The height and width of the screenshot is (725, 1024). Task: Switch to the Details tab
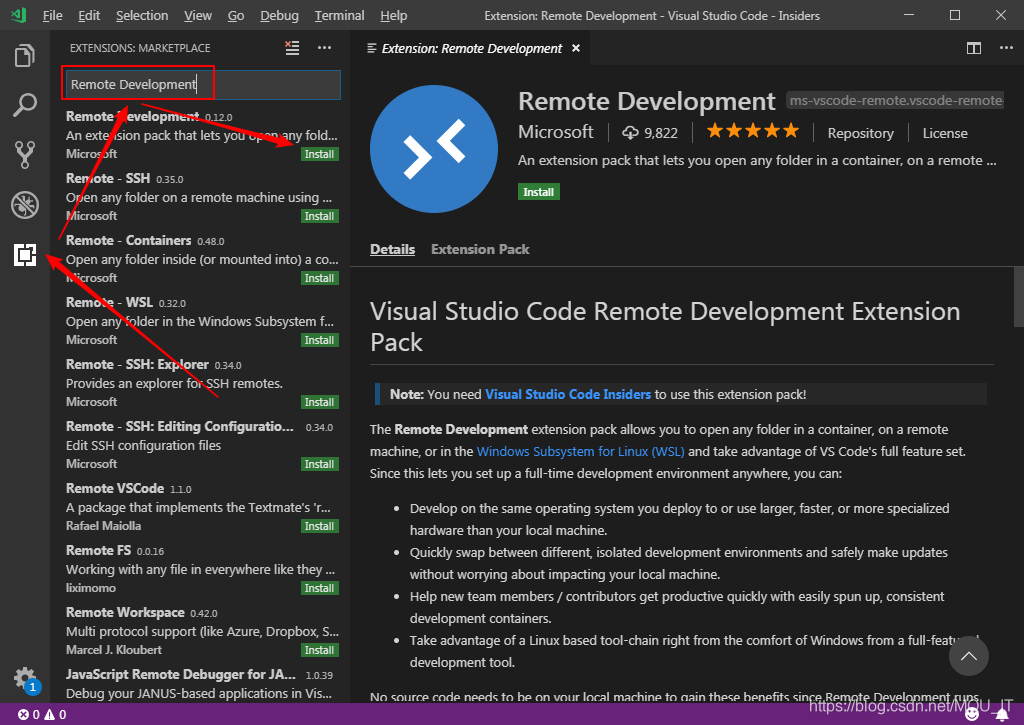point(392,250)
